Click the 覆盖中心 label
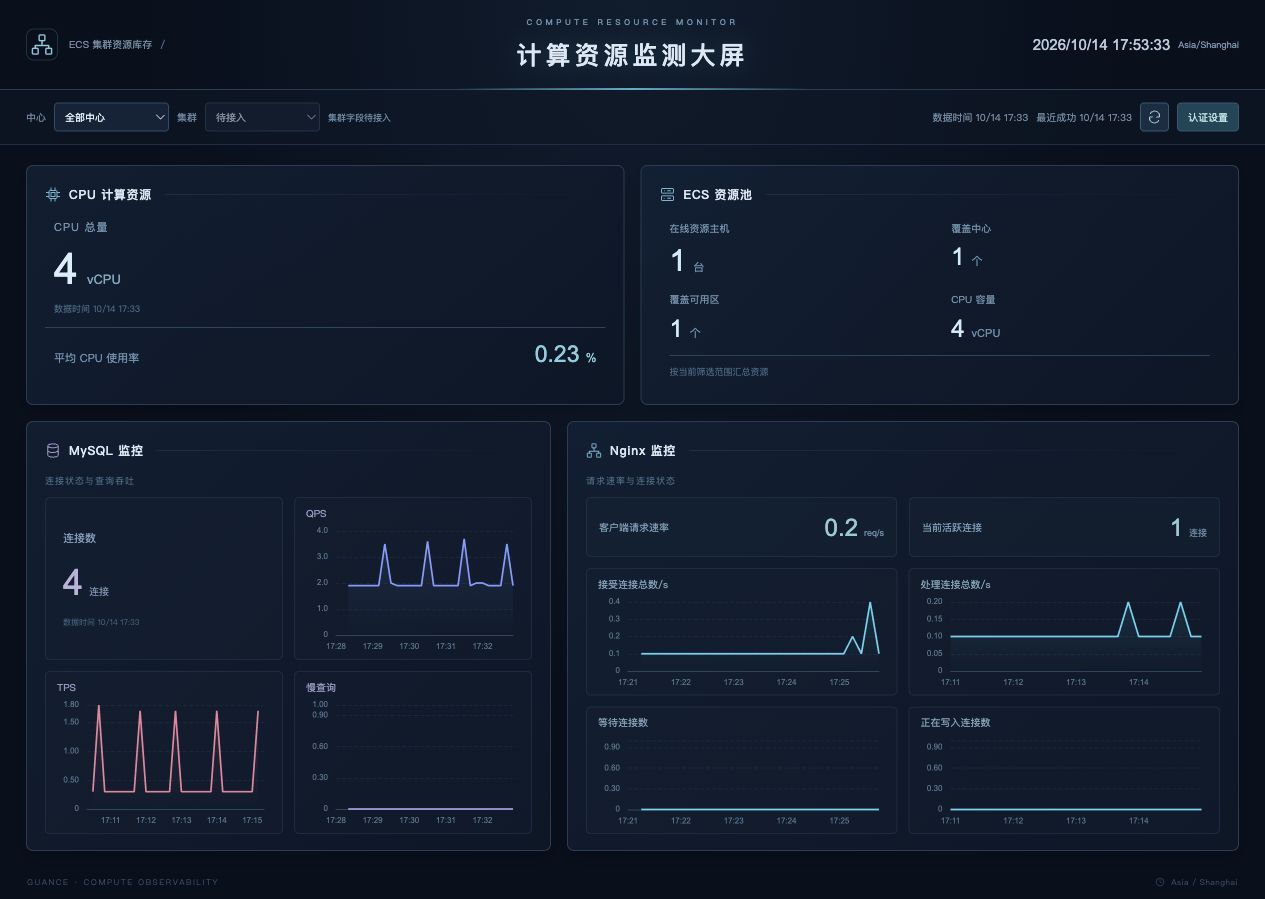The width and height of the screenshot is (1265, 899). click(x=971, y=229)
